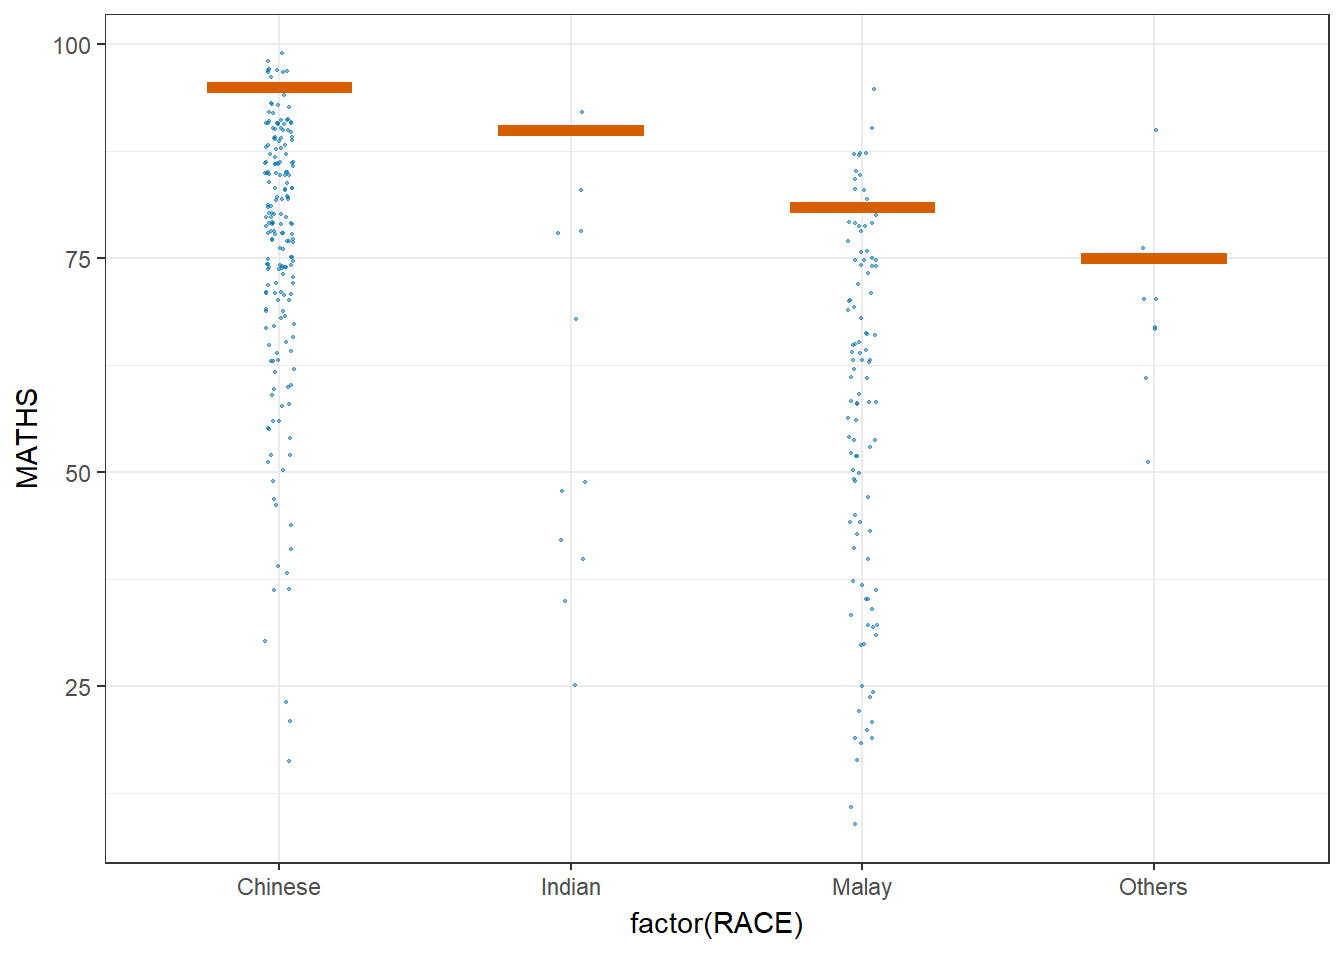Click the lowest Others data point
The height and width of the screenshot is (960, 1344).
(1148, 462)
